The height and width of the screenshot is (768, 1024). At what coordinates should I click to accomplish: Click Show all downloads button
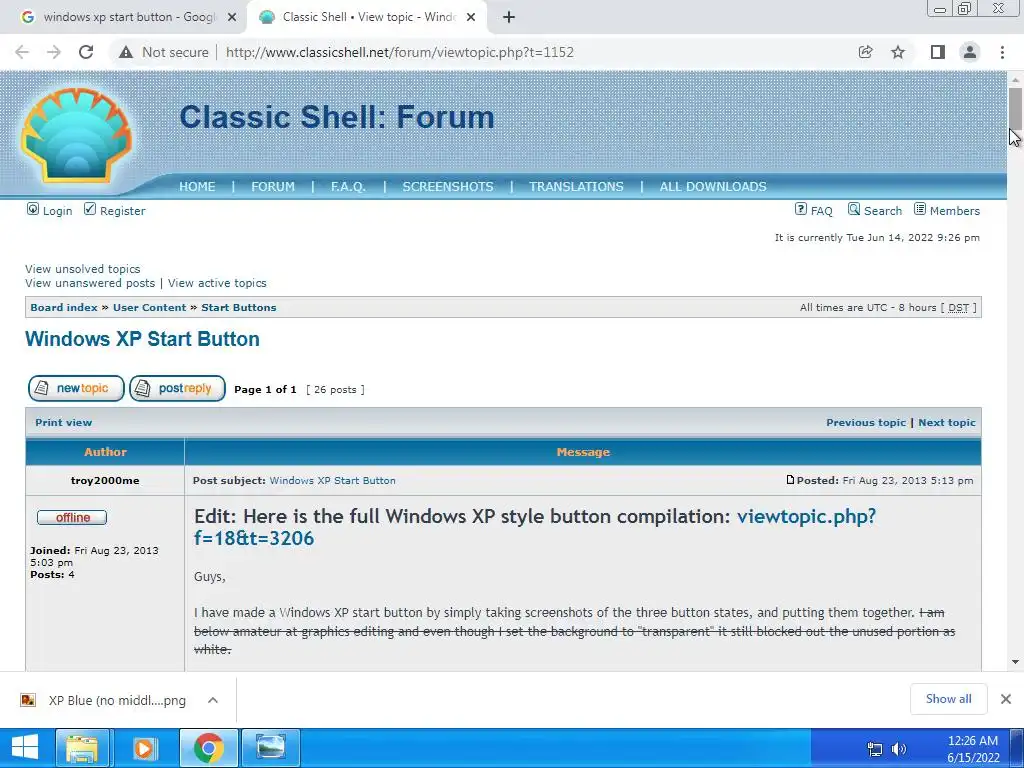click(948, 699)
